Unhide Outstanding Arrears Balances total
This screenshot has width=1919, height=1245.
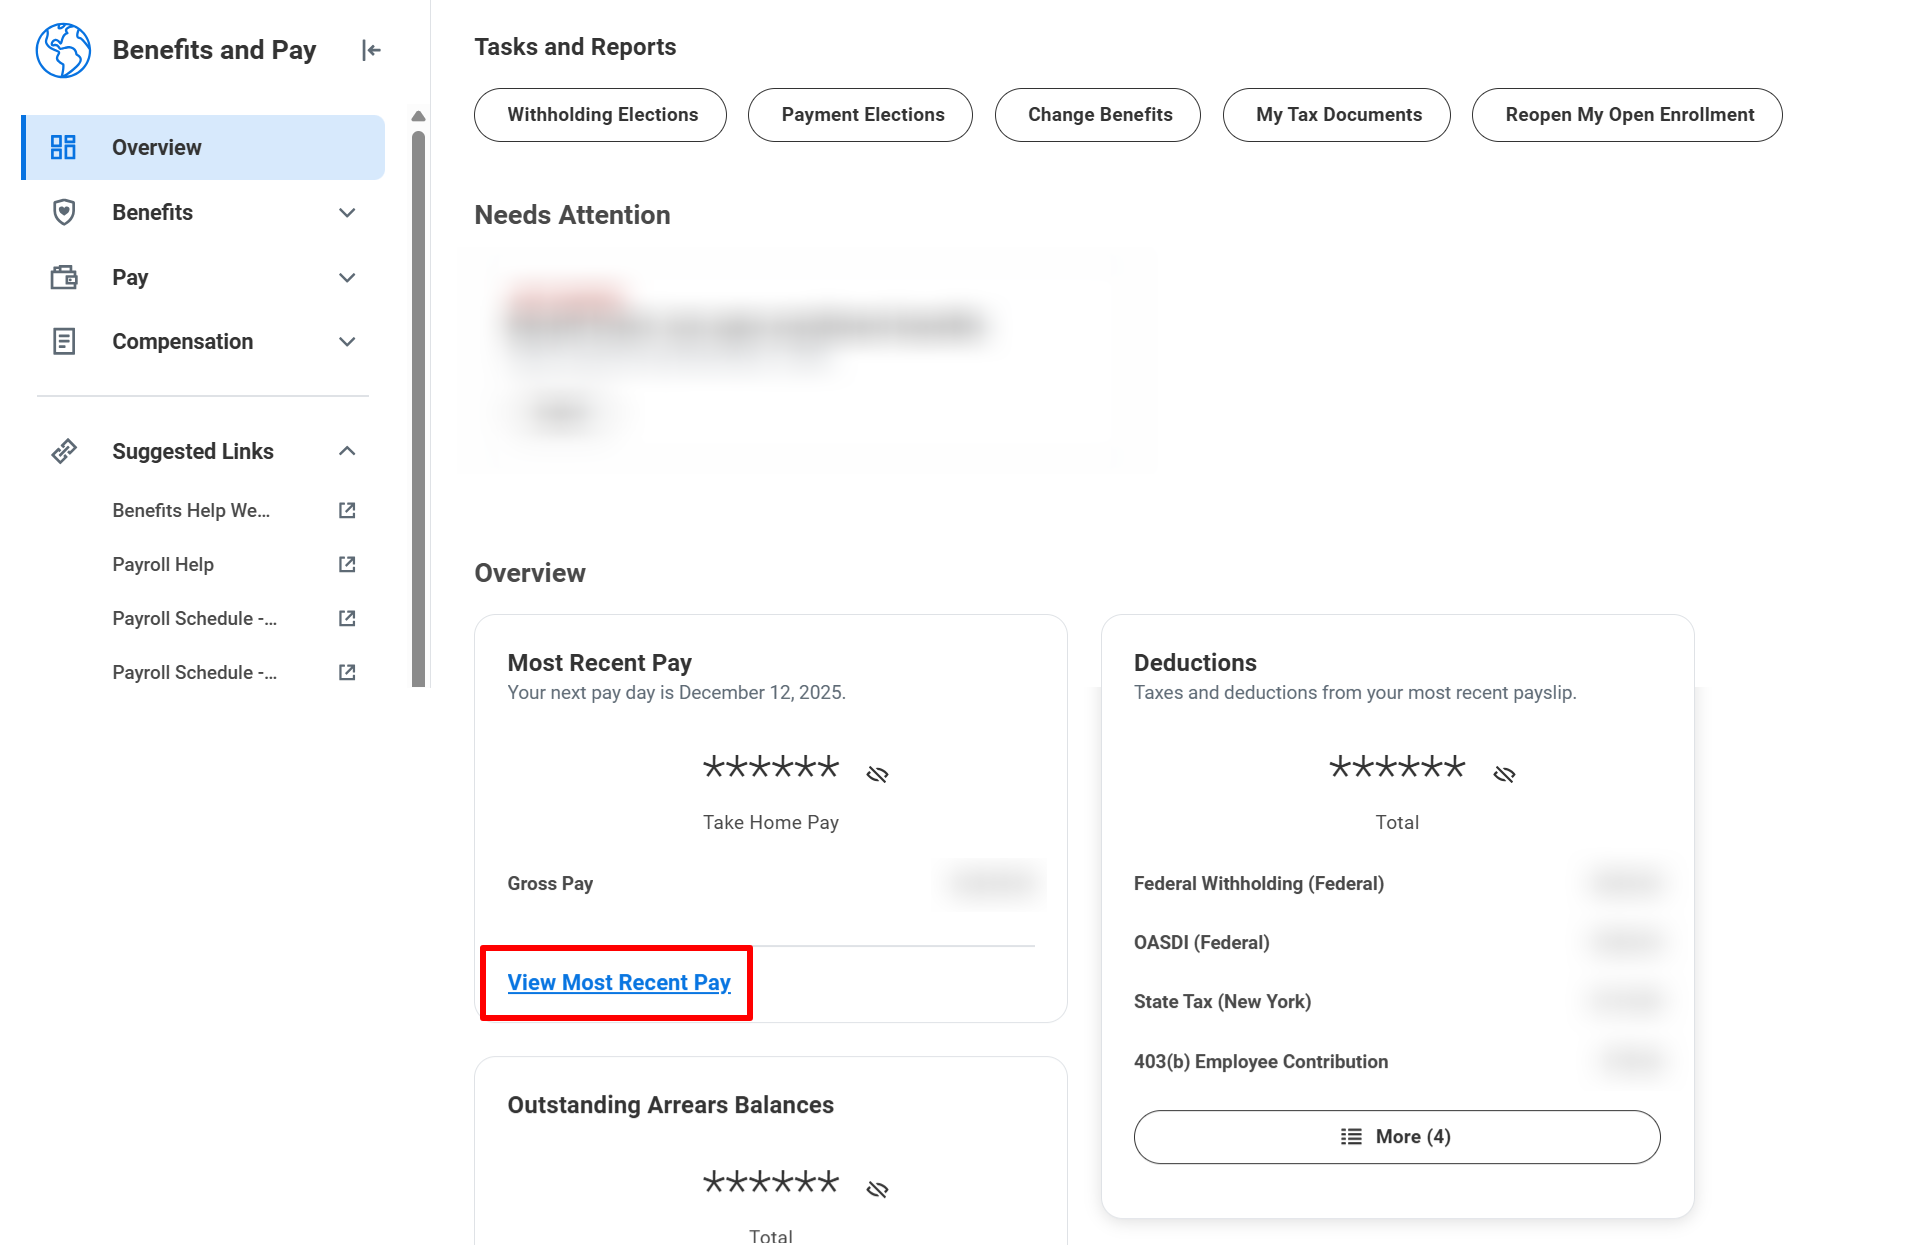click(x=877, y=1189)
